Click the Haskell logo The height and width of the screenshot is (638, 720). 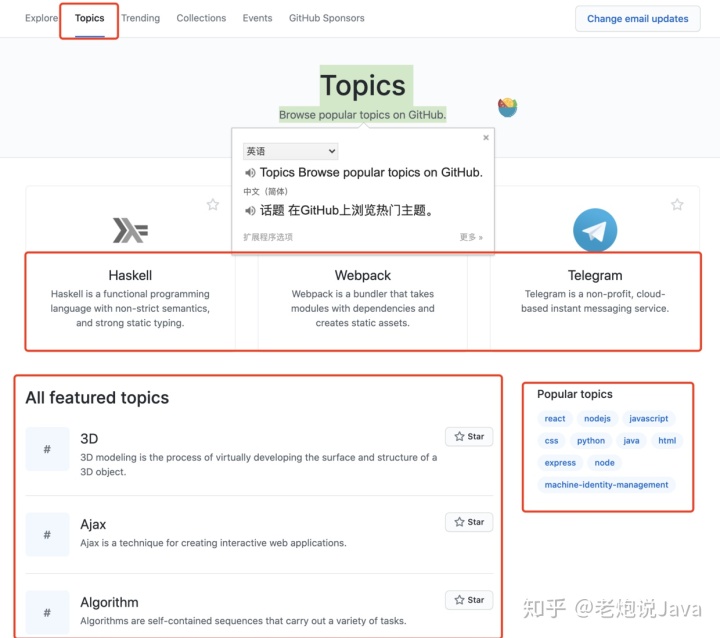[x=130, y=230]
